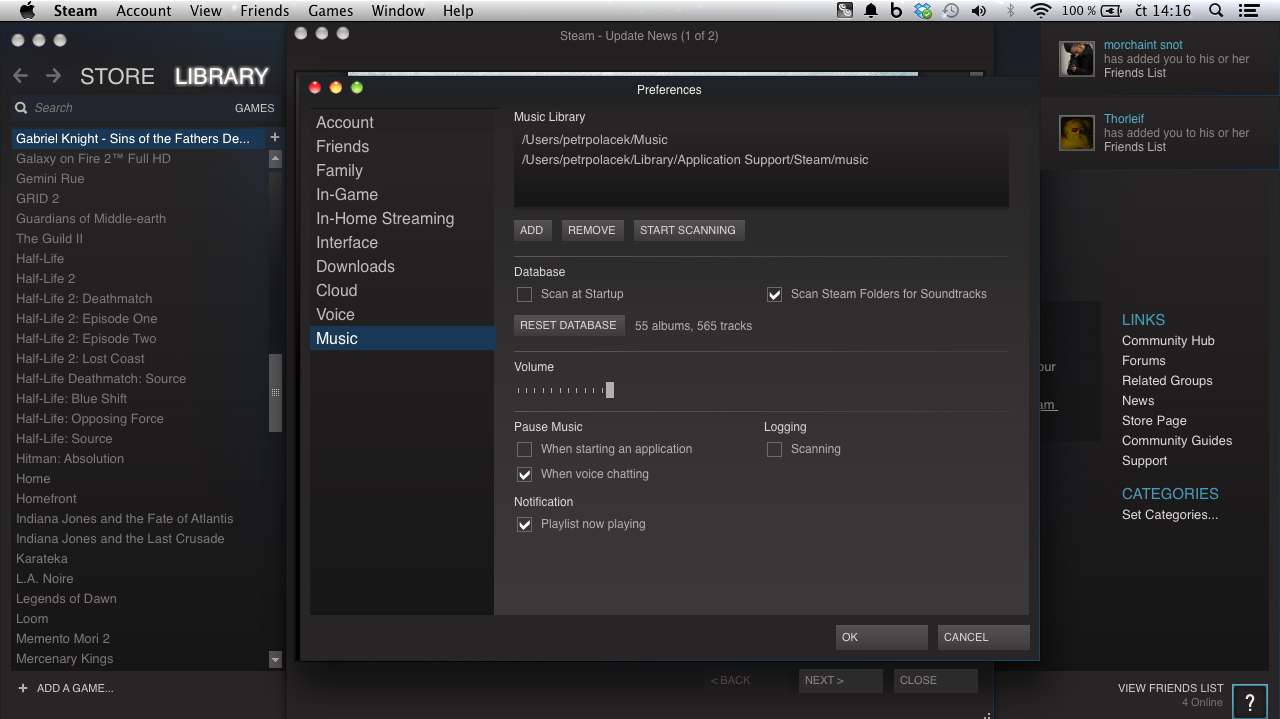The width and height of the screenshot is (1280, 719).
Task: Click START SCANNING button
Action: (688, 230)
